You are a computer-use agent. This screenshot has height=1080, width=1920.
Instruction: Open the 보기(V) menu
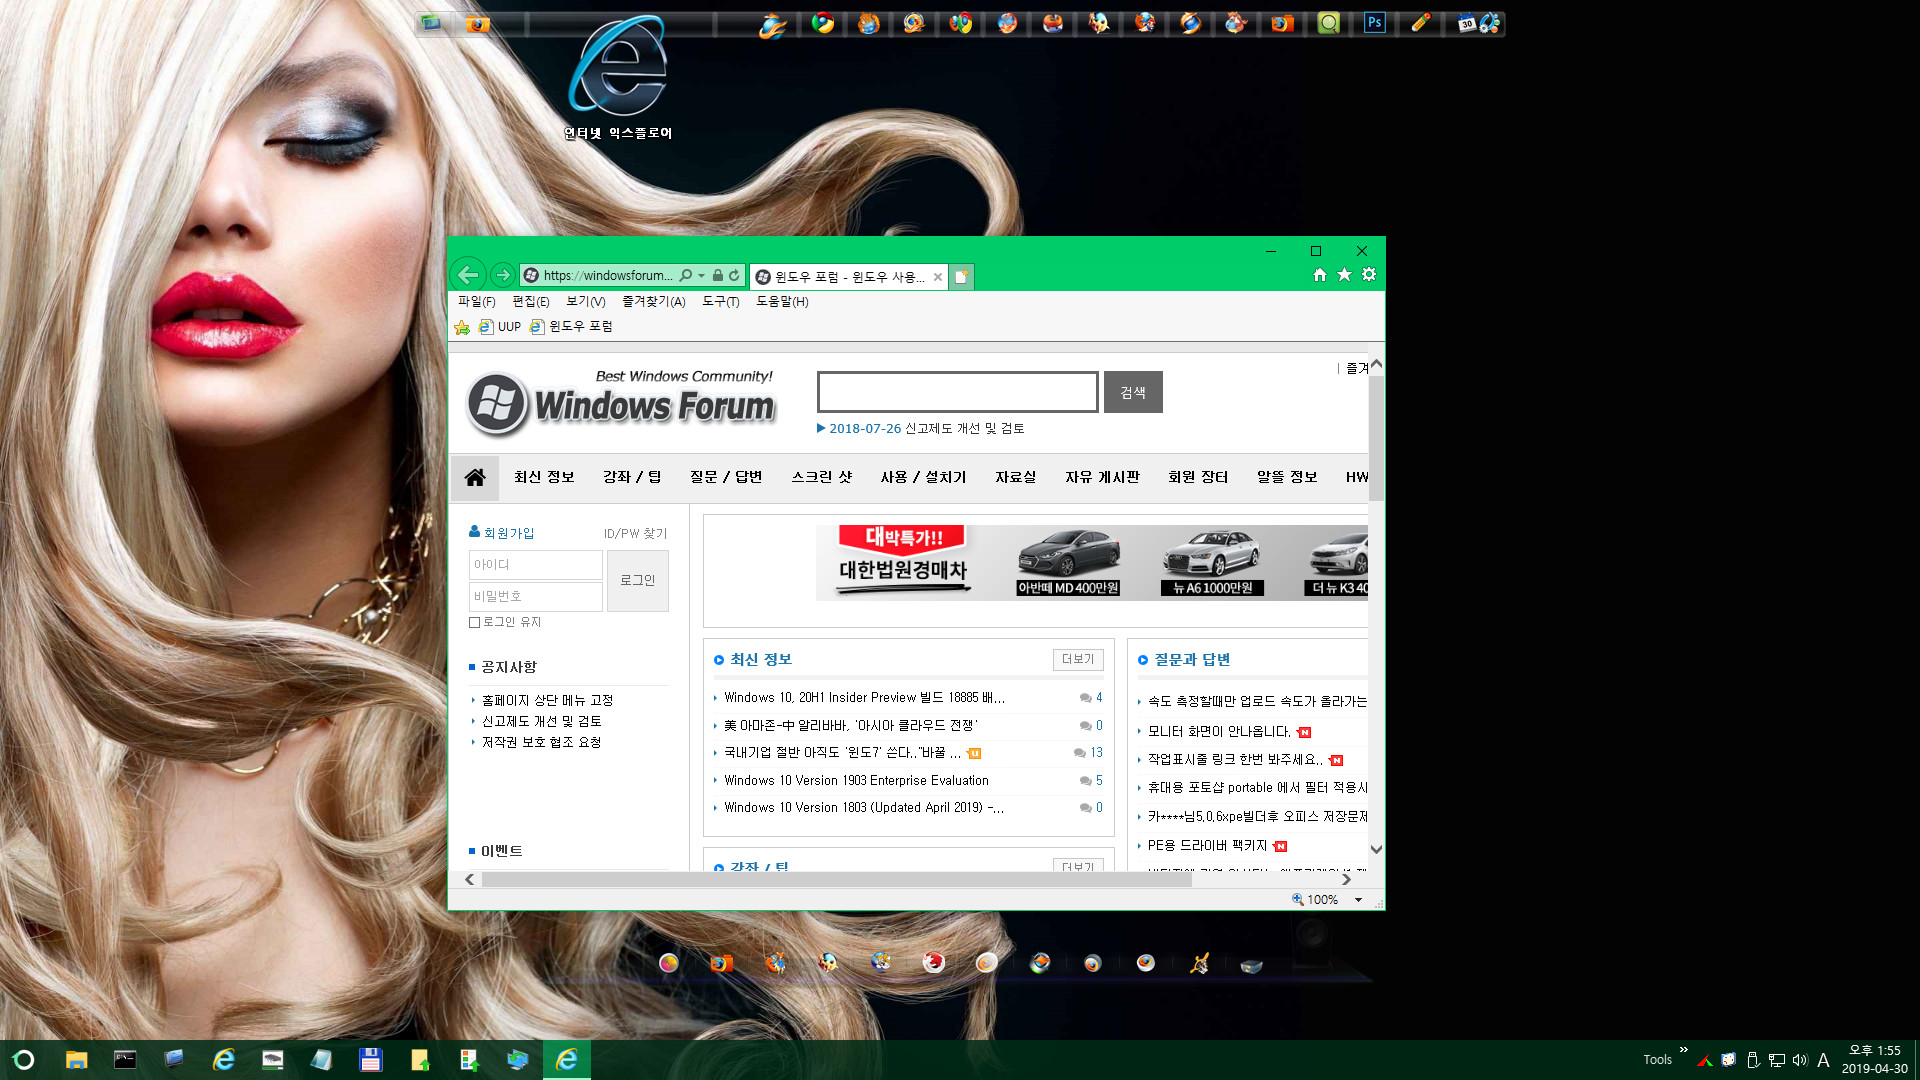tap(585, 301)
